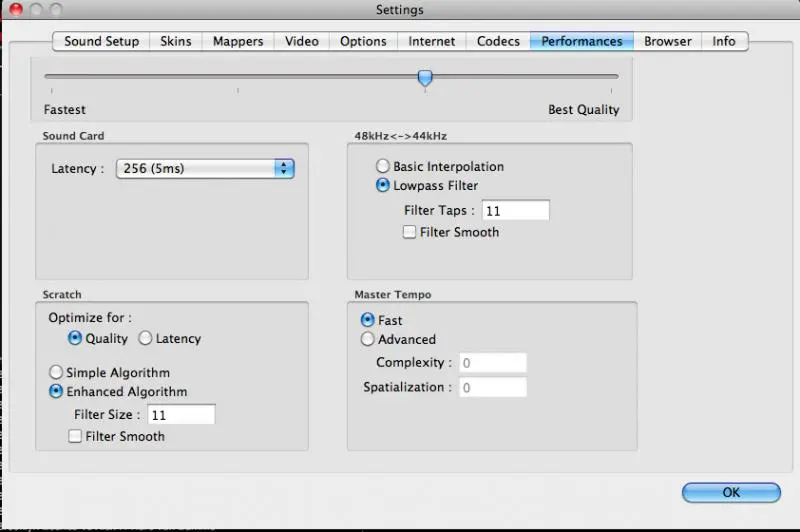The height and width of the screenshot is (532, 800).
Task: Enable Filter Smooth in Scratch section
Action: 75,437
